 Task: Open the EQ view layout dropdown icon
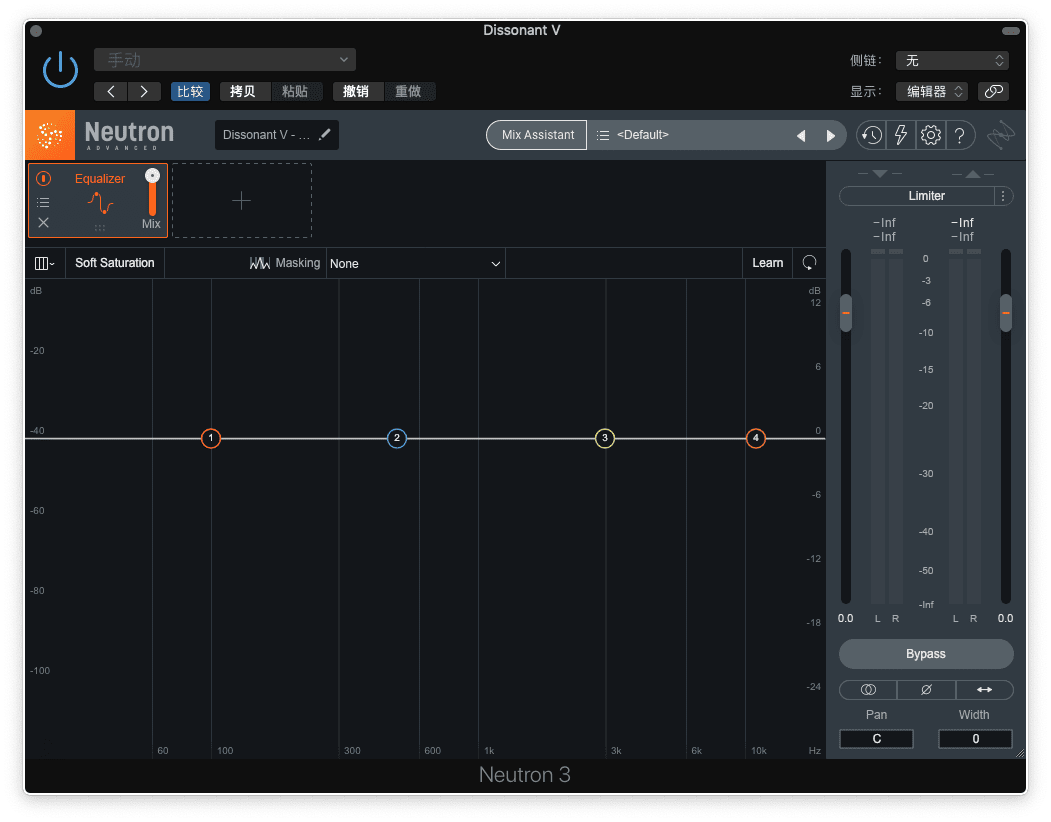[x=44, y=263]
